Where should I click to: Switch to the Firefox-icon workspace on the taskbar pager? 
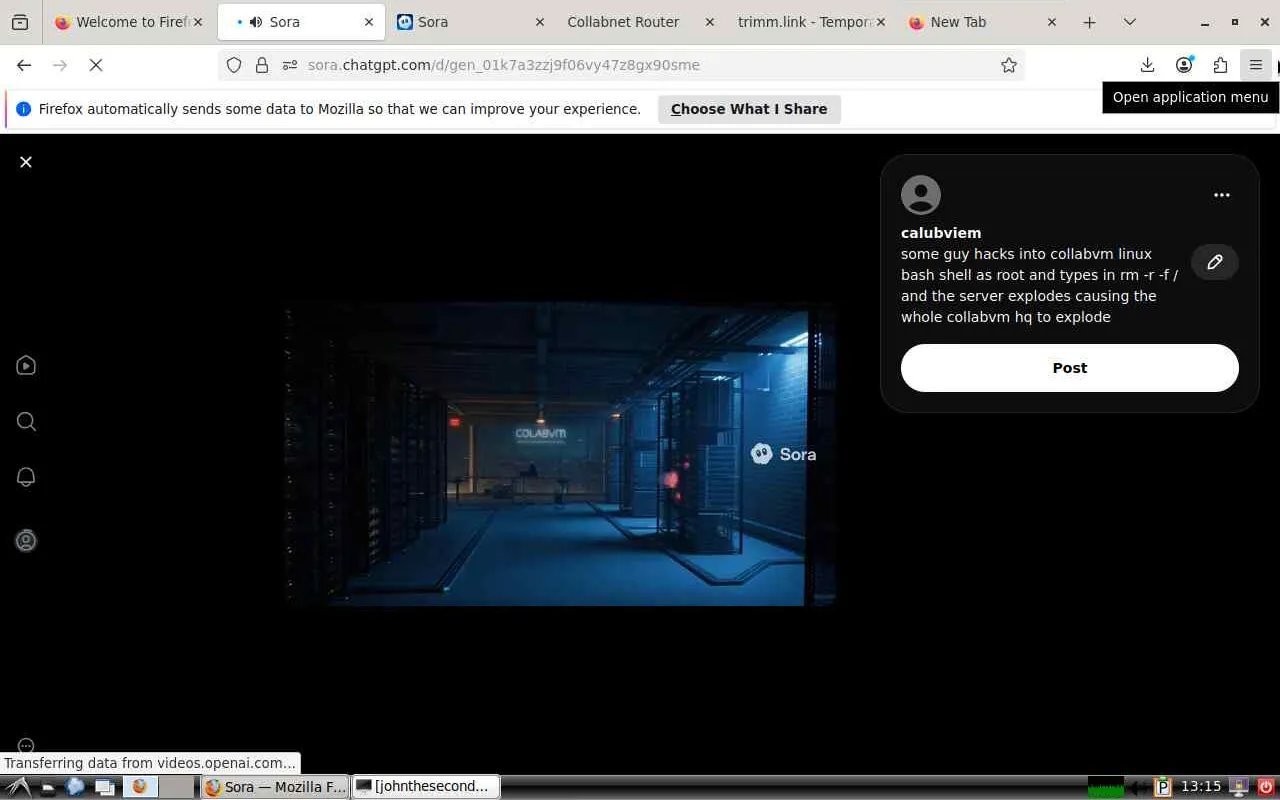coord(141,787)
